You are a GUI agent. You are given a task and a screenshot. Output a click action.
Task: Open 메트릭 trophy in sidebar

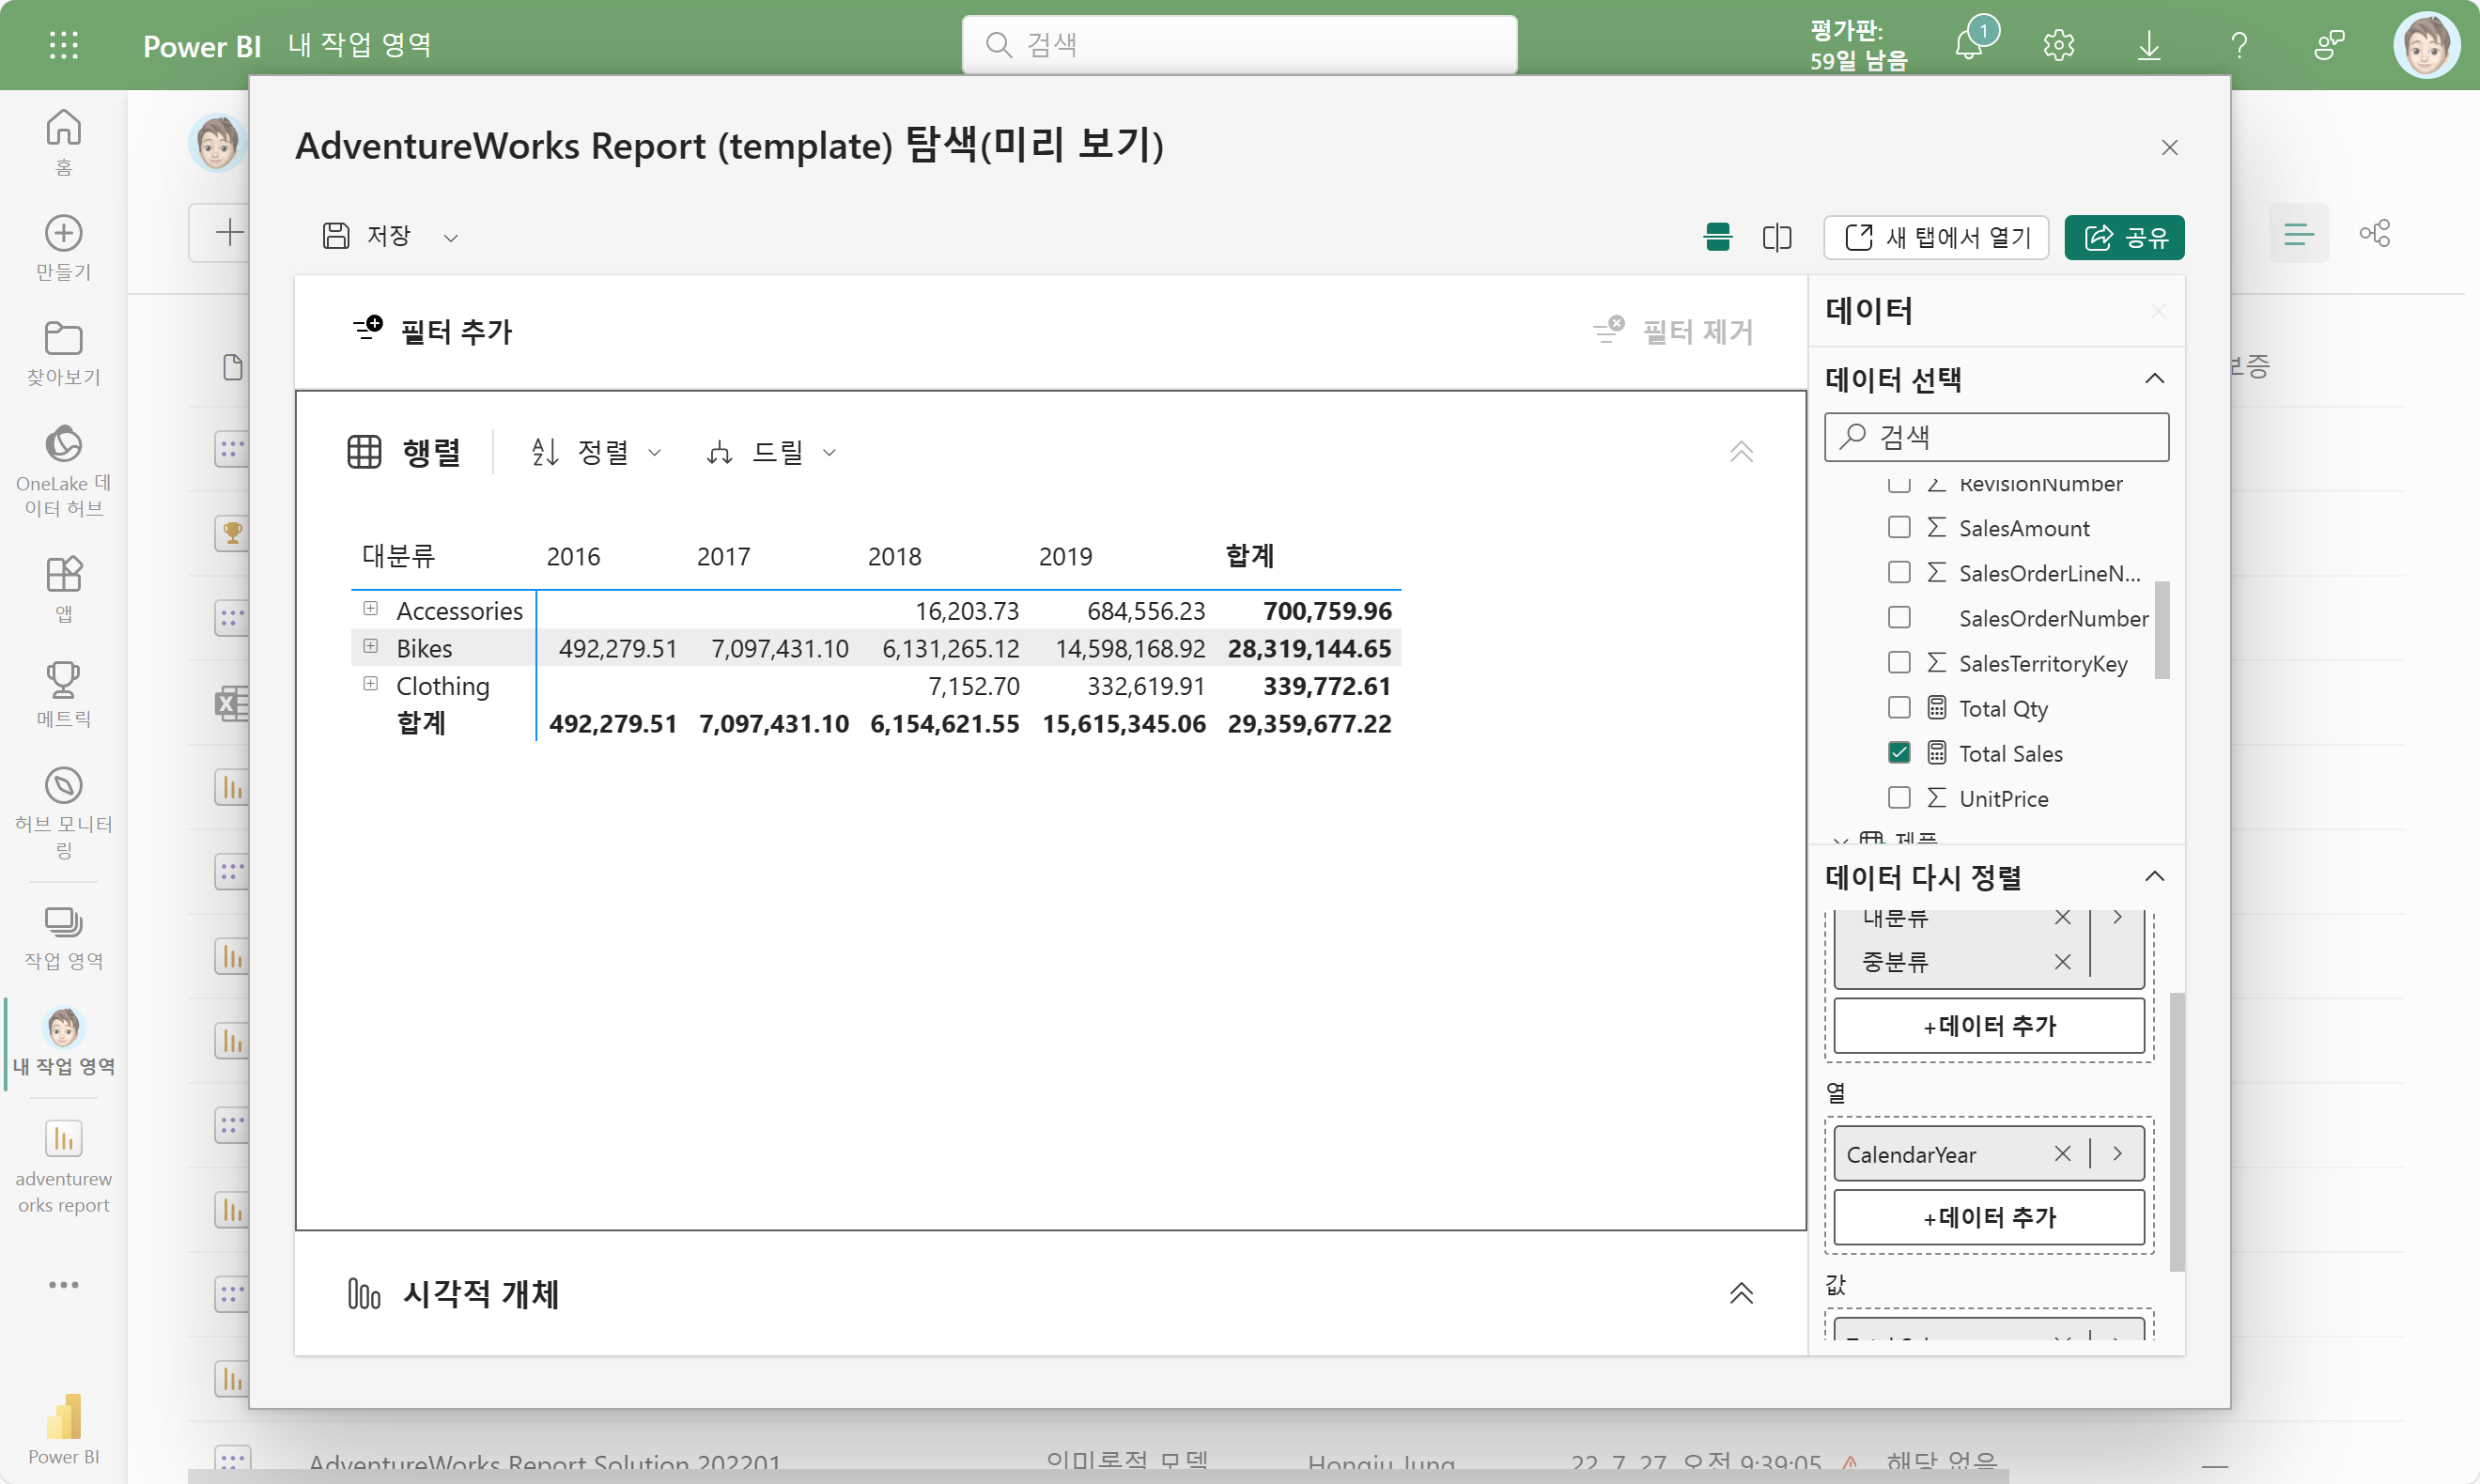tap(64, 695)
